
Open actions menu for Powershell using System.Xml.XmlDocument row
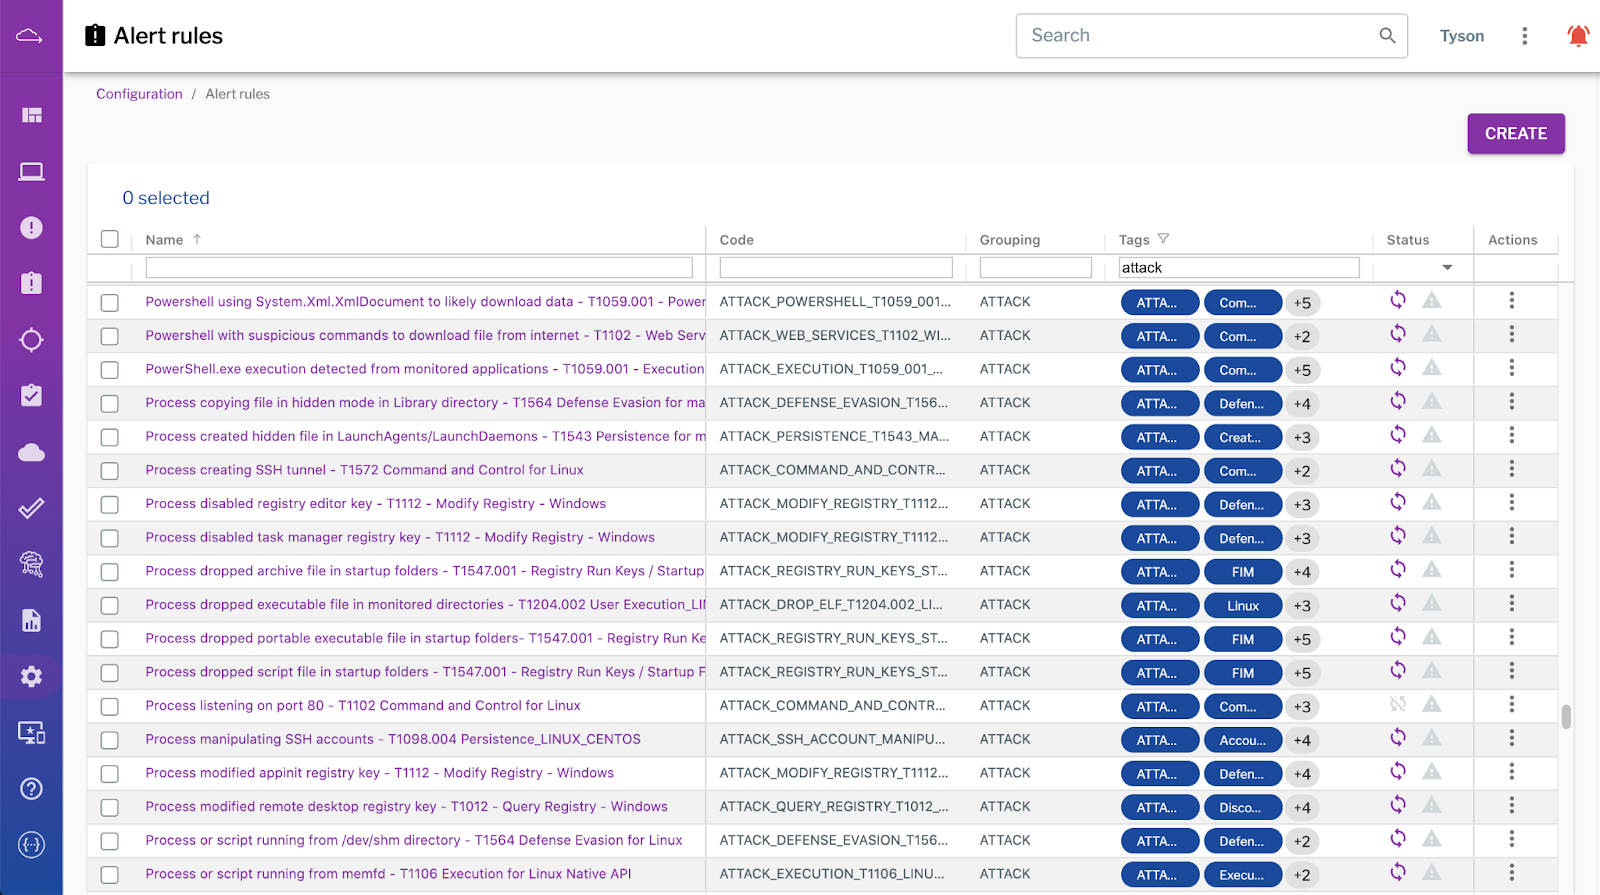[x=1511, y=300]
